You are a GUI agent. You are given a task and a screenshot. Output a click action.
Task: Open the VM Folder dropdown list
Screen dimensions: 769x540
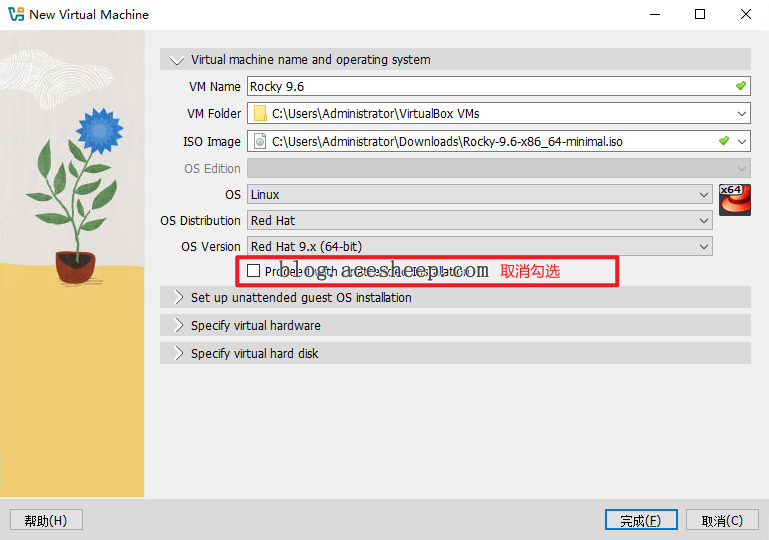point(742,114)
